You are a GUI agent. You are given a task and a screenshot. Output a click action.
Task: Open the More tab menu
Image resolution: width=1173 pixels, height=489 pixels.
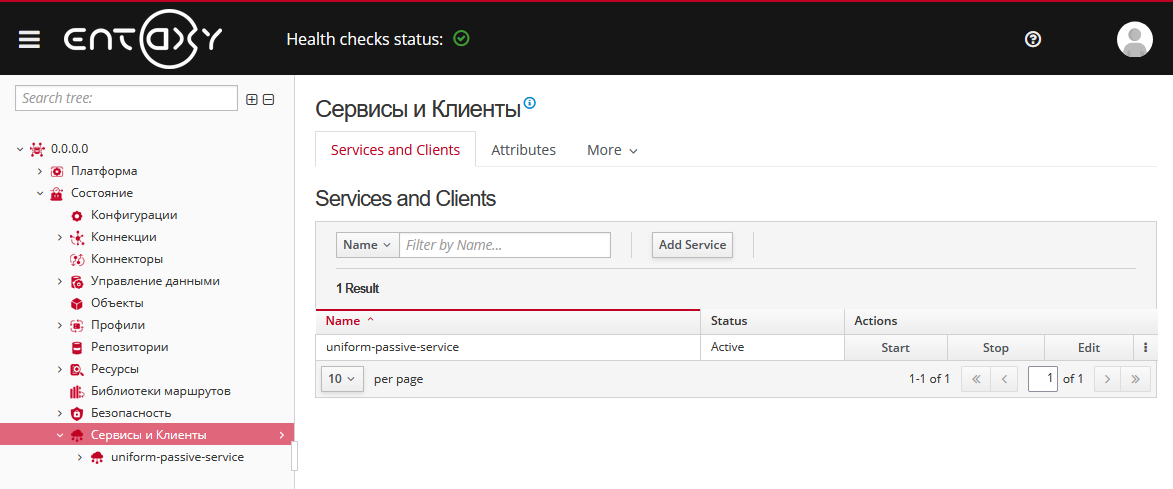pyautogui.click(x=612, y=150)
